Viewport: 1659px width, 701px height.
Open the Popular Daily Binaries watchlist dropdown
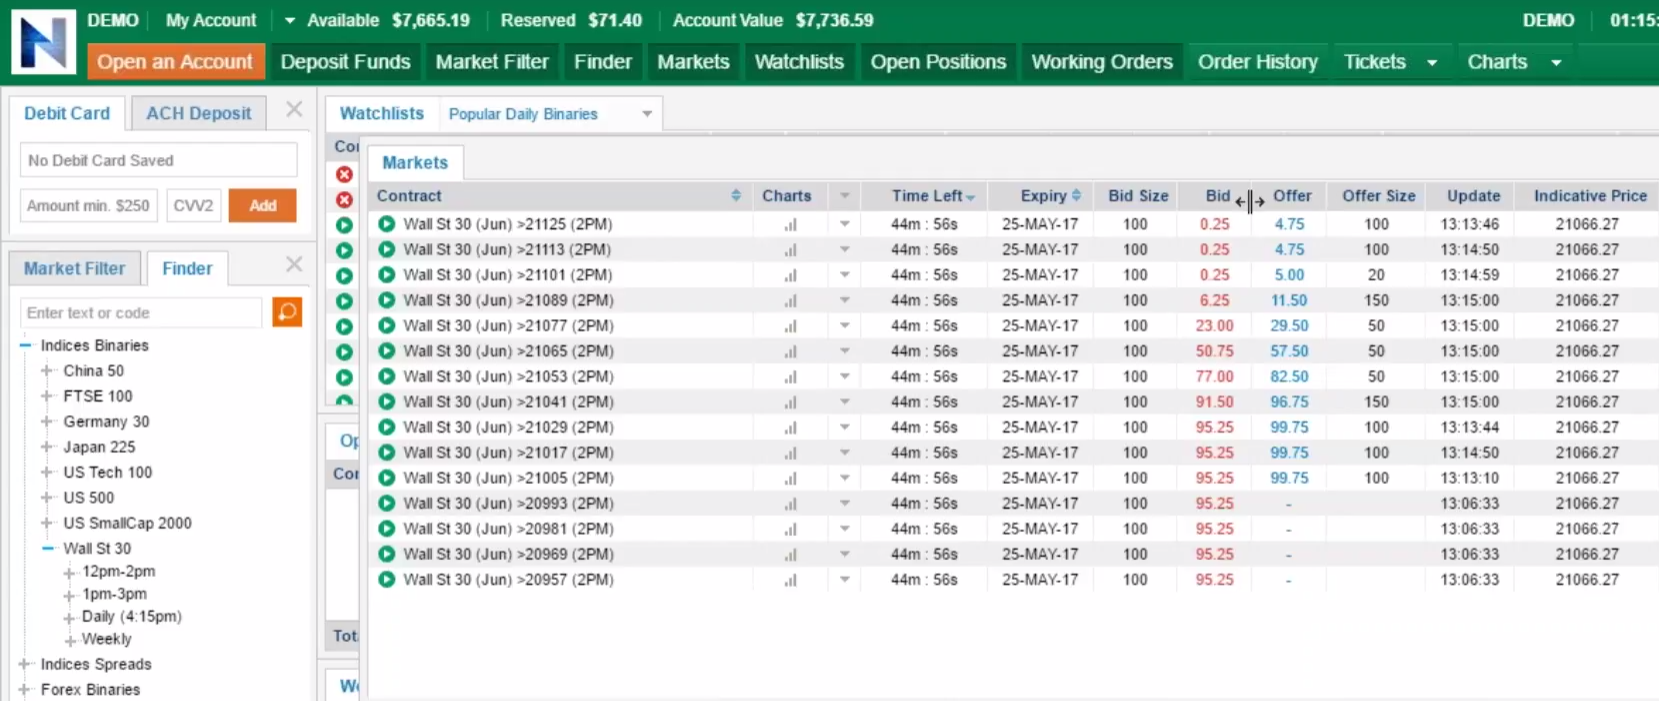pos(647,114)
